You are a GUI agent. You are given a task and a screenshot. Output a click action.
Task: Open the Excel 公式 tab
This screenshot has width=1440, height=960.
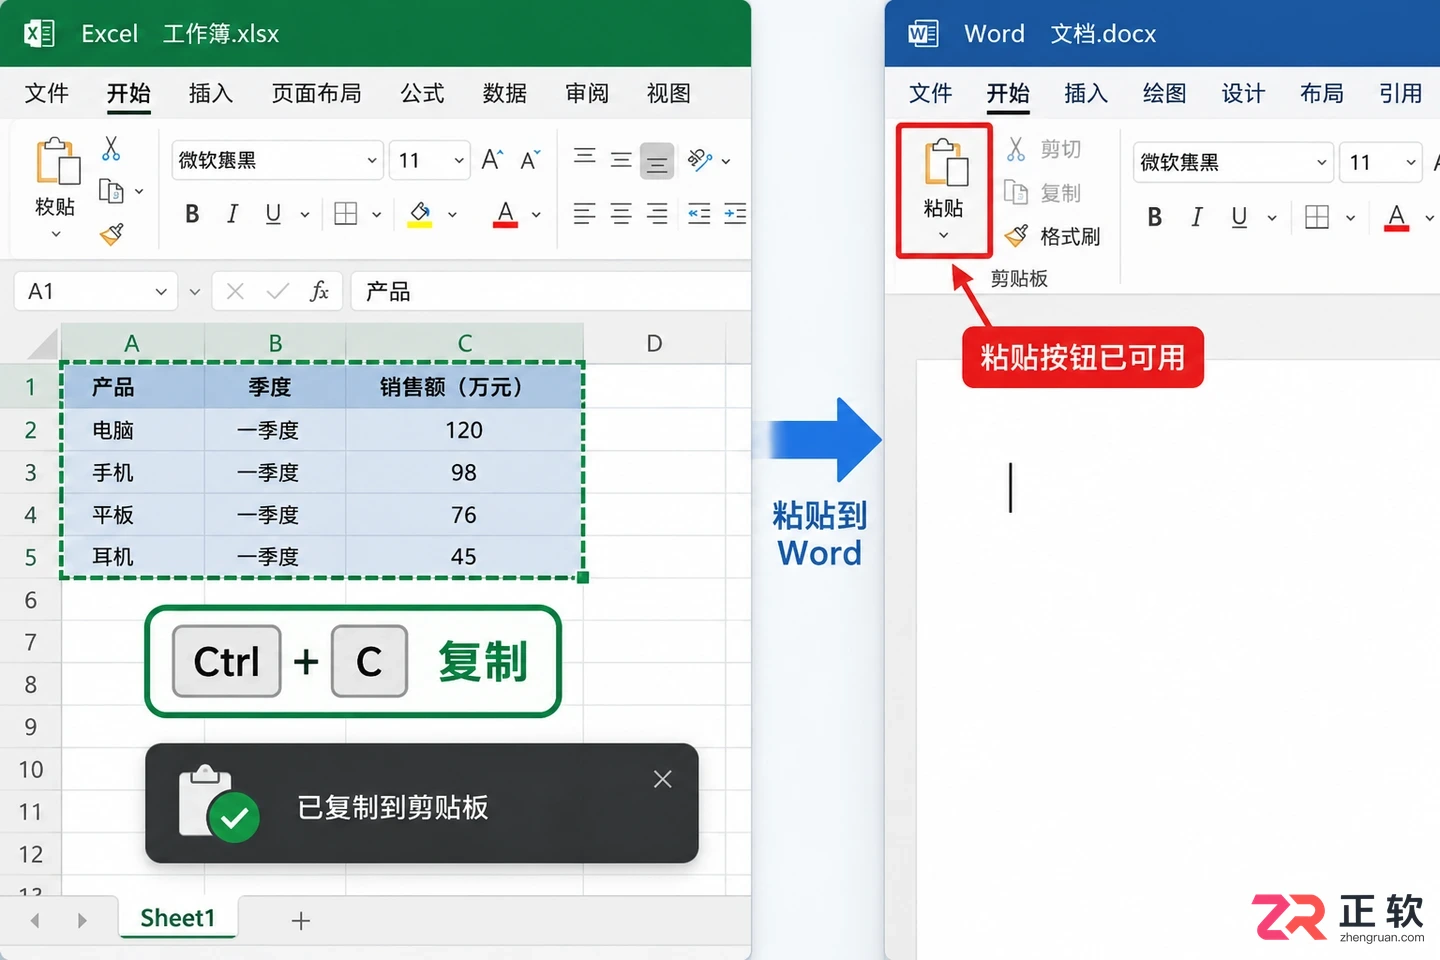point(422,93)
